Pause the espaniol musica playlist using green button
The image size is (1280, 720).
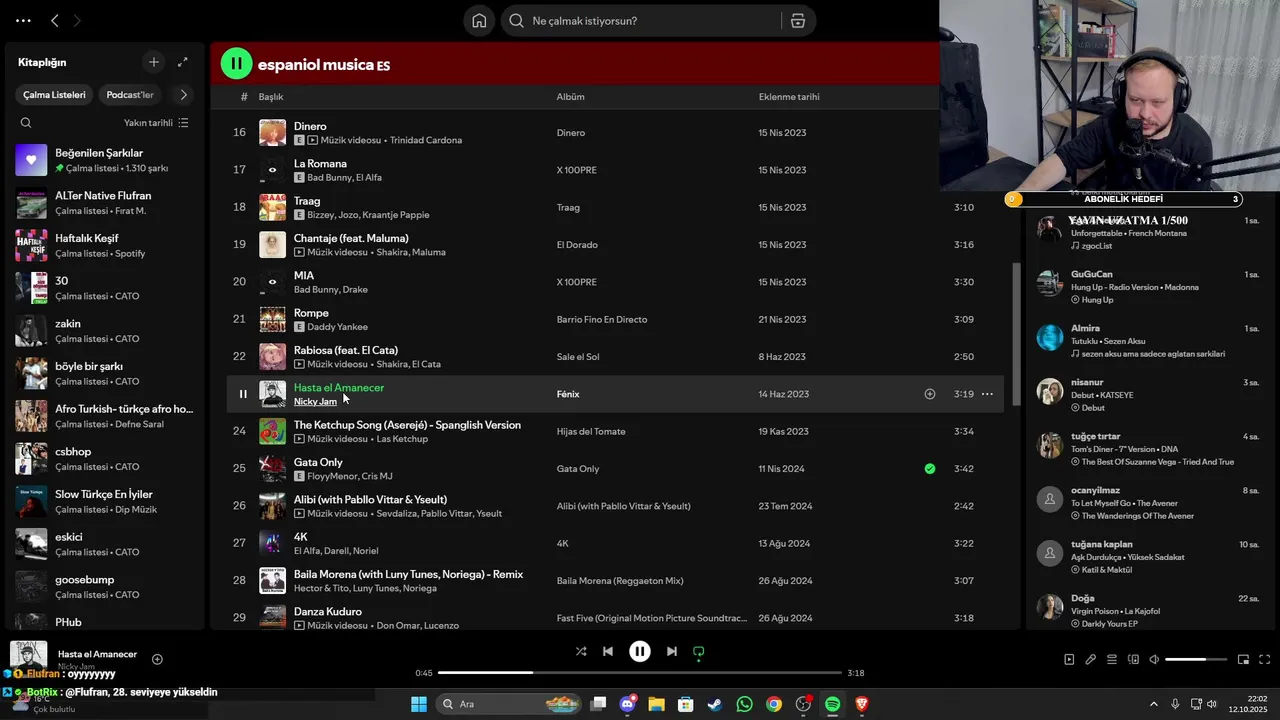click(236, 64)
